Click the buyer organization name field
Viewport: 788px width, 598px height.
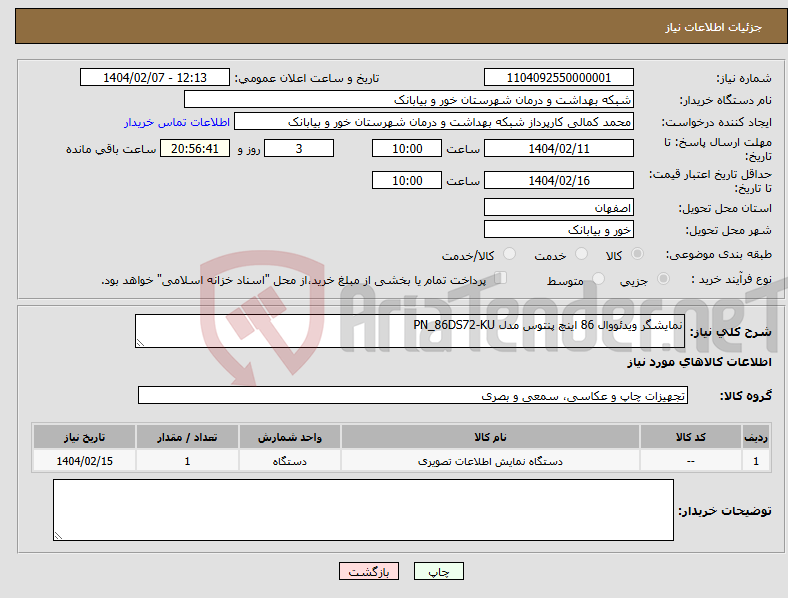click(x=409, y=99)
